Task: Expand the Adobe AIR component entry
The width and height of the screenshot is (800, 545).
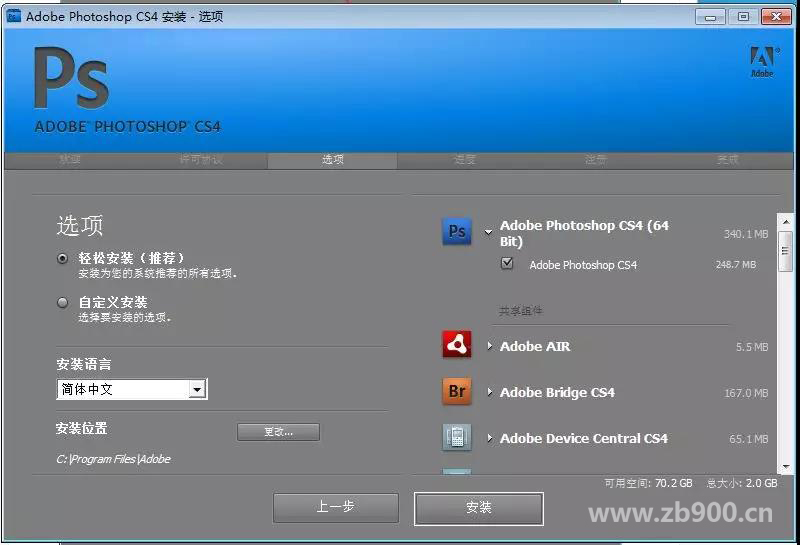Action: click(490, 346)
